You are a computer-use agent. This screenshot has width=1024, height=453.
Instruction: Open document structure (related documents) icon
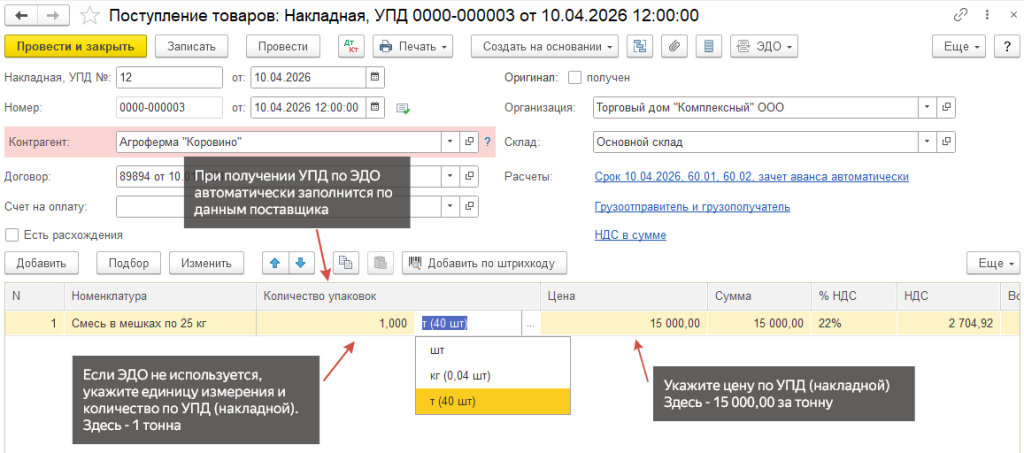pyautogui.click(x=640, y=46)
